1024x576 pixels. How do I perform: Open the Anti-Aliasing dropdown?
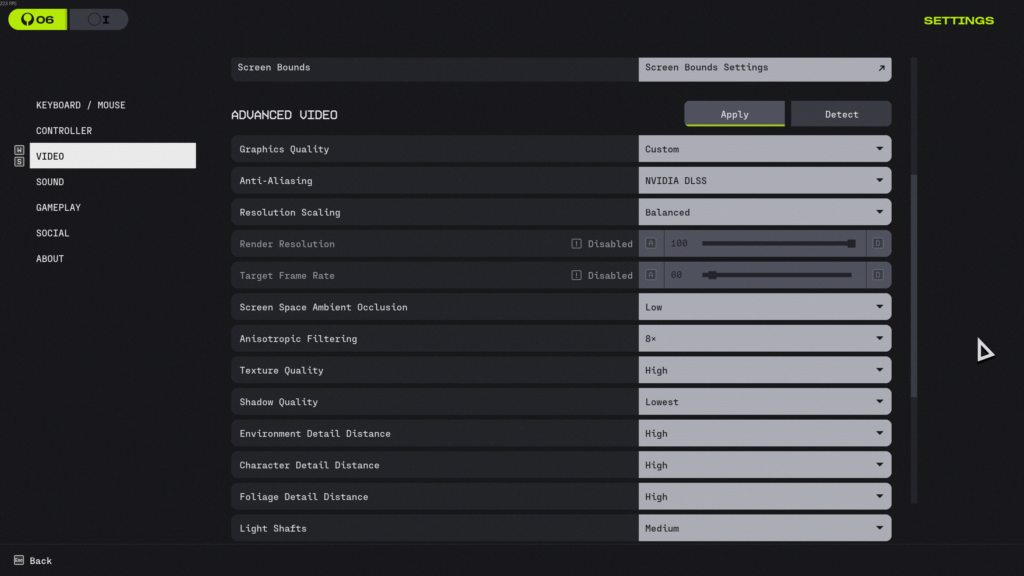764,181
